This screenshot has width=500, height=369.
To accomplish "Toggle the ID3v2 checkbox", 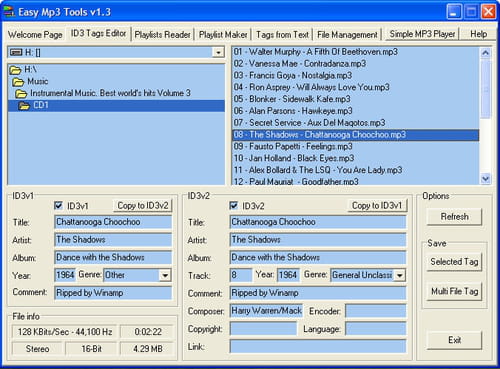I will point(234,206).
